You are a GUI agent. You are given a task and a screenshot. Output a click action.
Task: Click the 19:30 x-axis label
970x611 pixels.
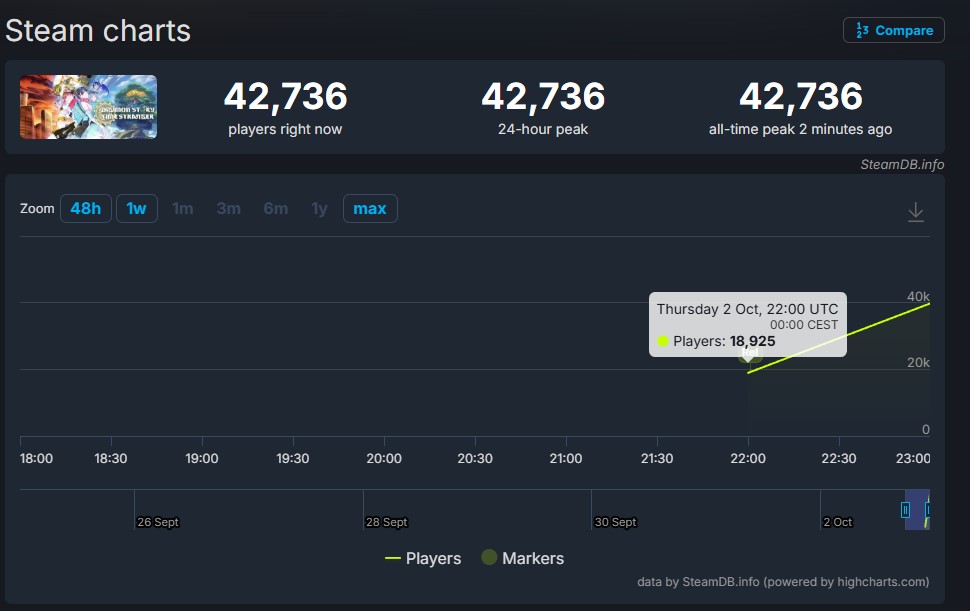(x=293, y=458)
